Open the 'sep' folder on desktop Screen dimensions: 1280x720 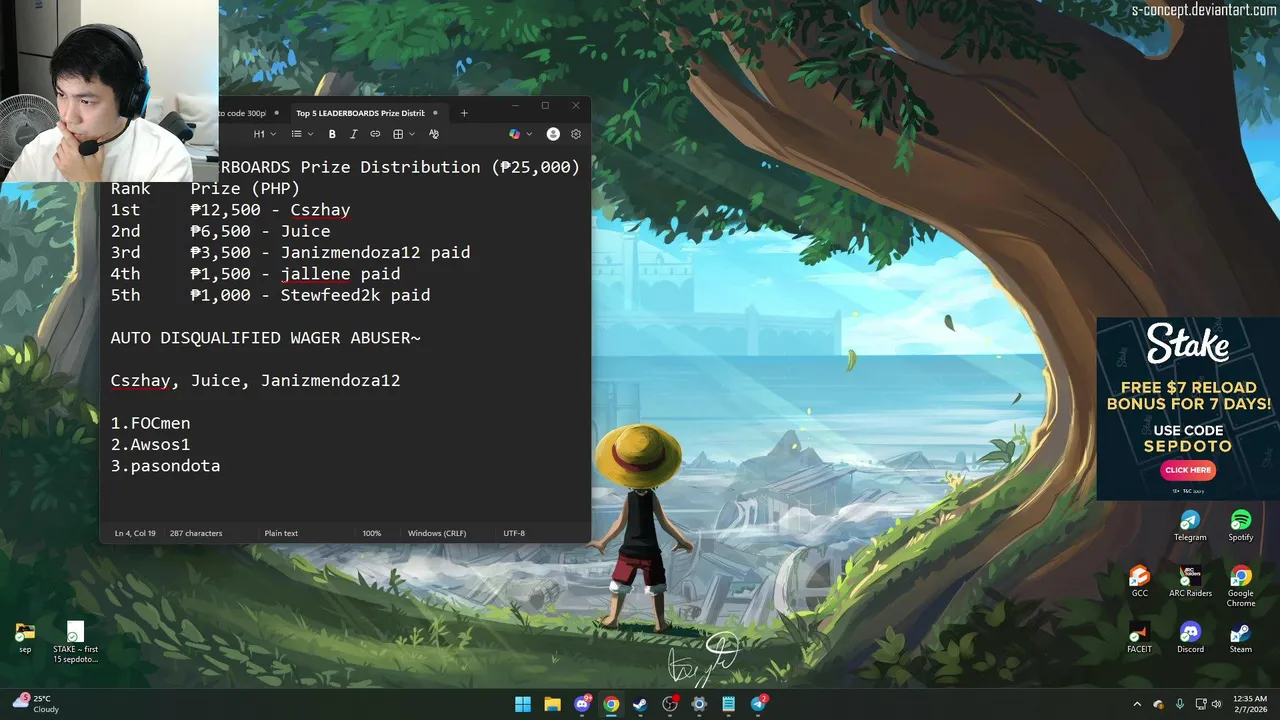[x=25, y=638]
